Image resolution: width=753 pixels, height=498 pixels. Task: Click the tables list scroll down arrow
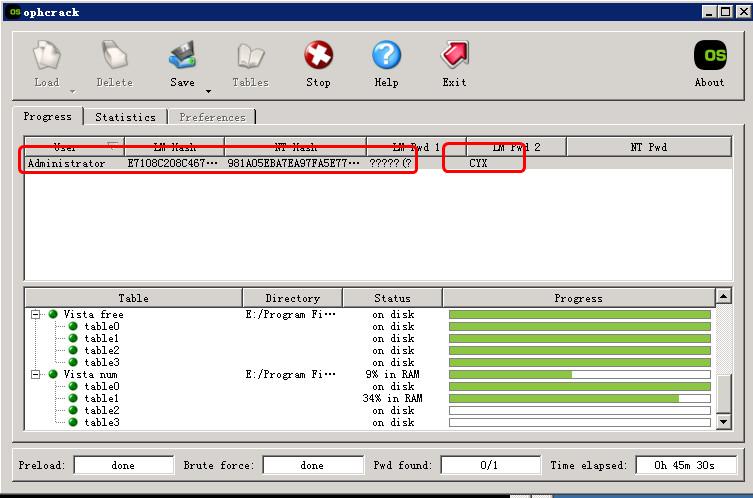[724, 422]
